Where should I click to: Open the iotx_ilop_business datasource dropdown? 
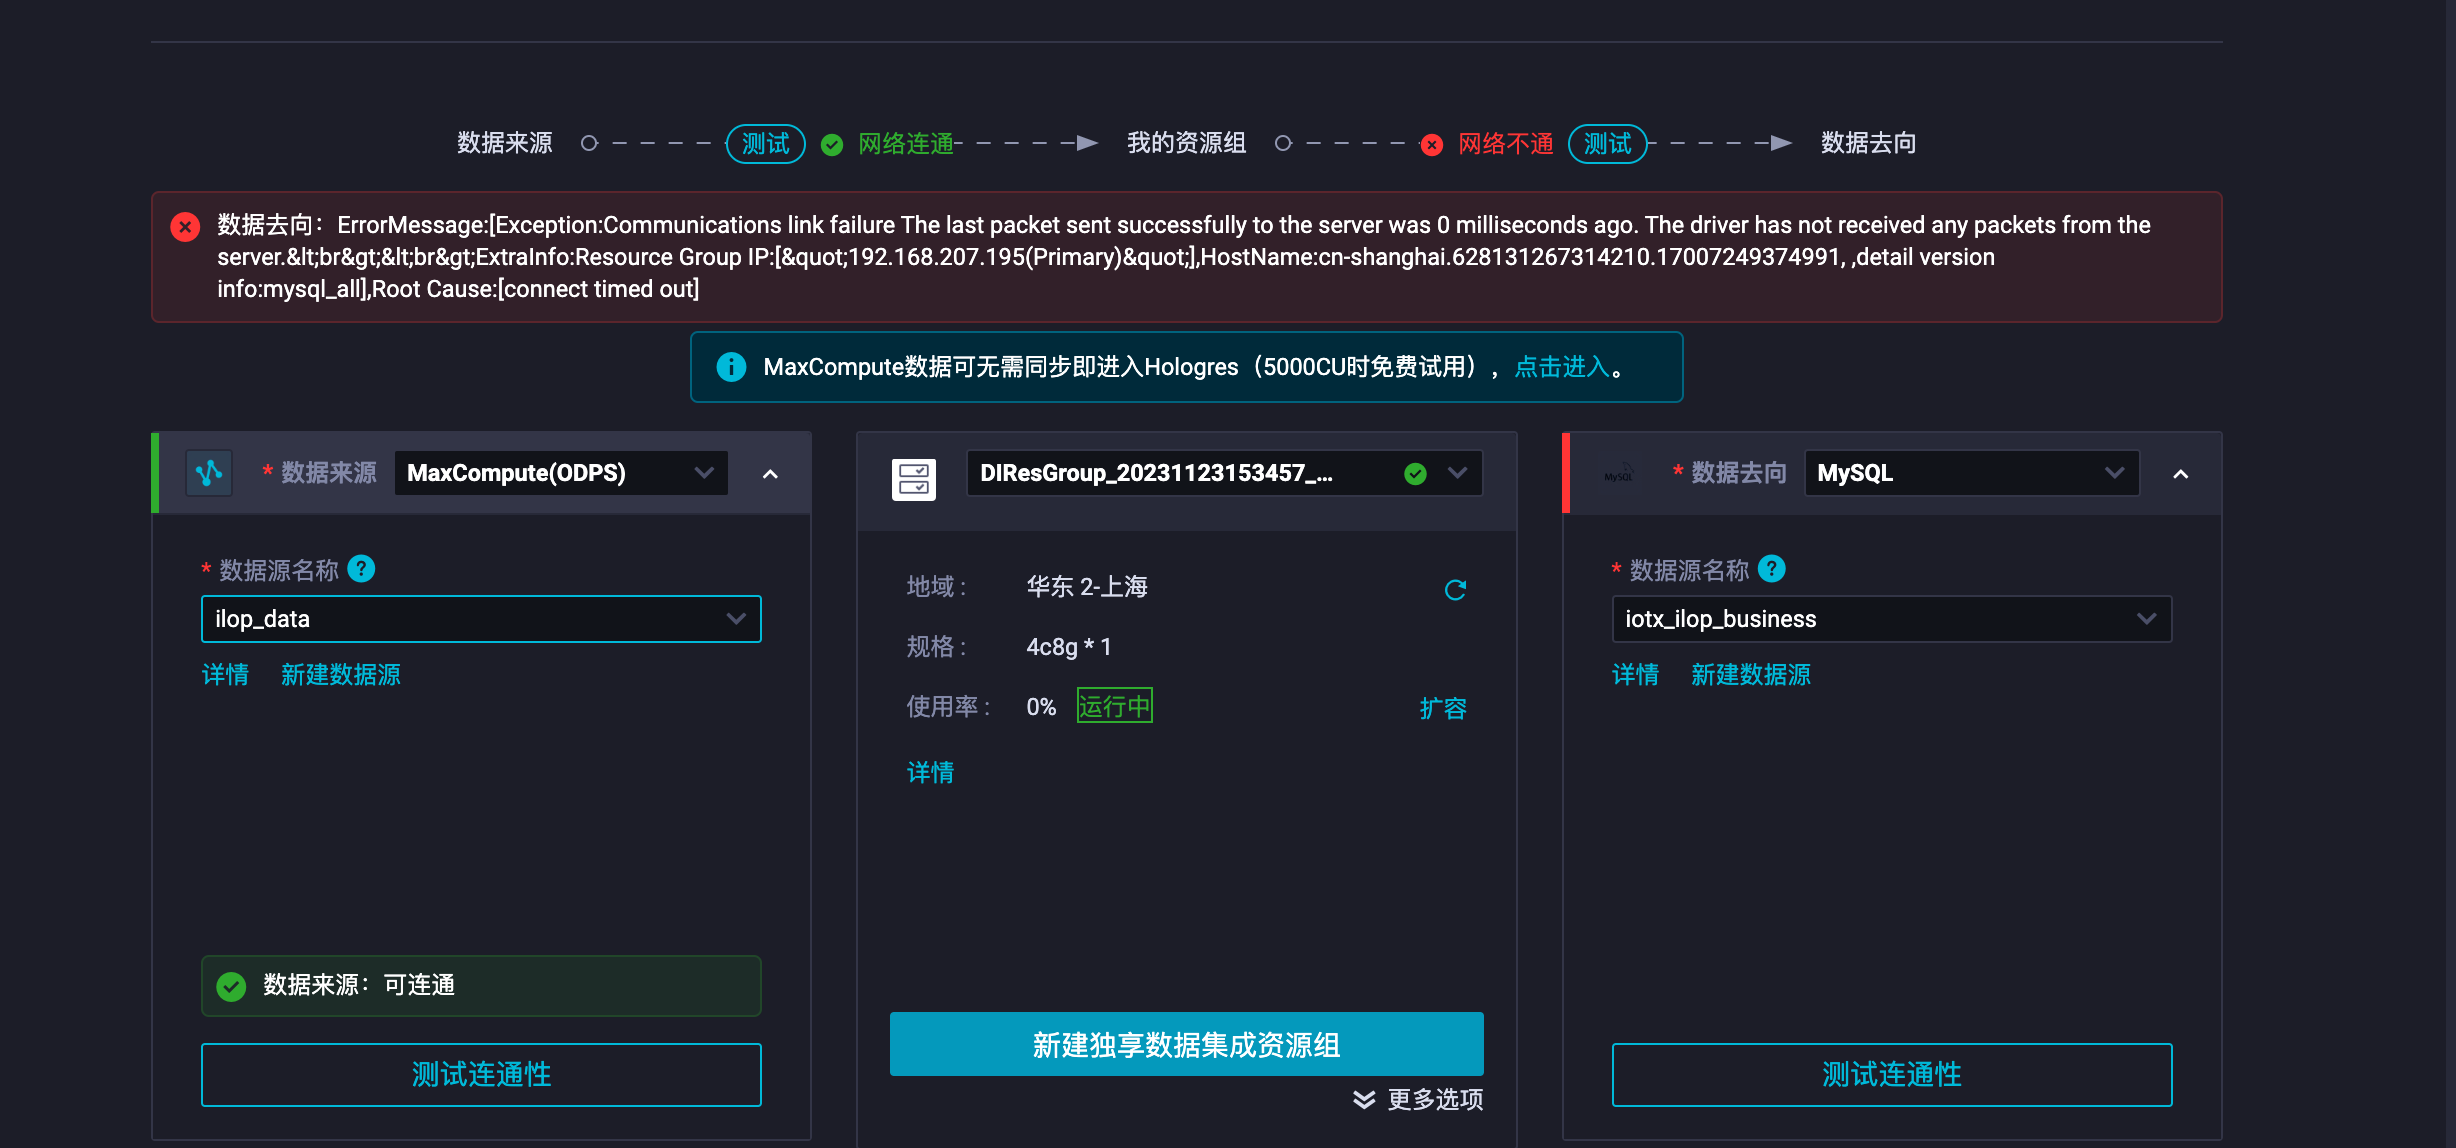pyautogui.click(x=1891, y=619)
